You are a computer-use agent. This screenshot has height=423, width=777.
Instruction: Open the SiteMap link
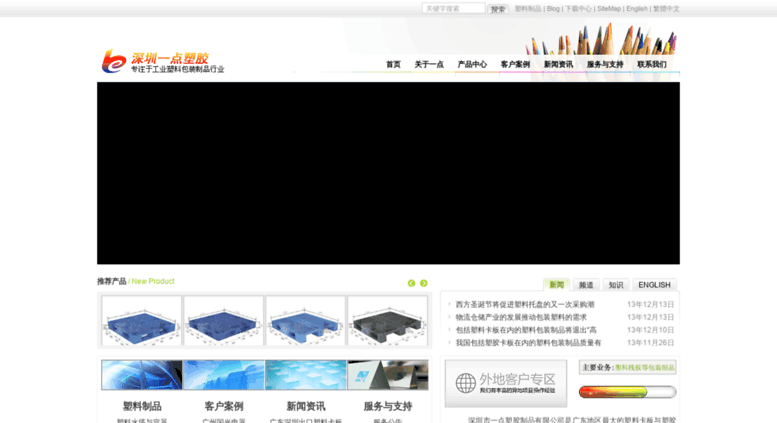[x=609, y=9]
